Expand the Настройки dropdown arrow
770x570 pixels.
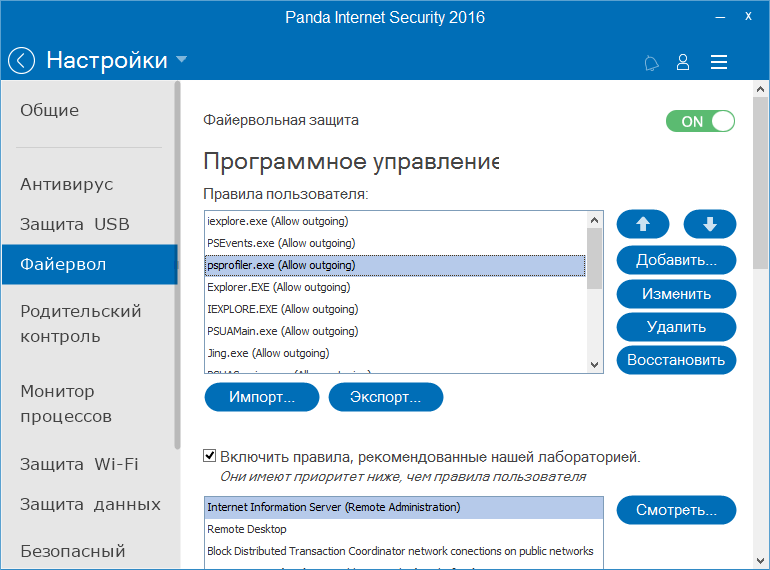pyautogui.click(x=181, y=59)
